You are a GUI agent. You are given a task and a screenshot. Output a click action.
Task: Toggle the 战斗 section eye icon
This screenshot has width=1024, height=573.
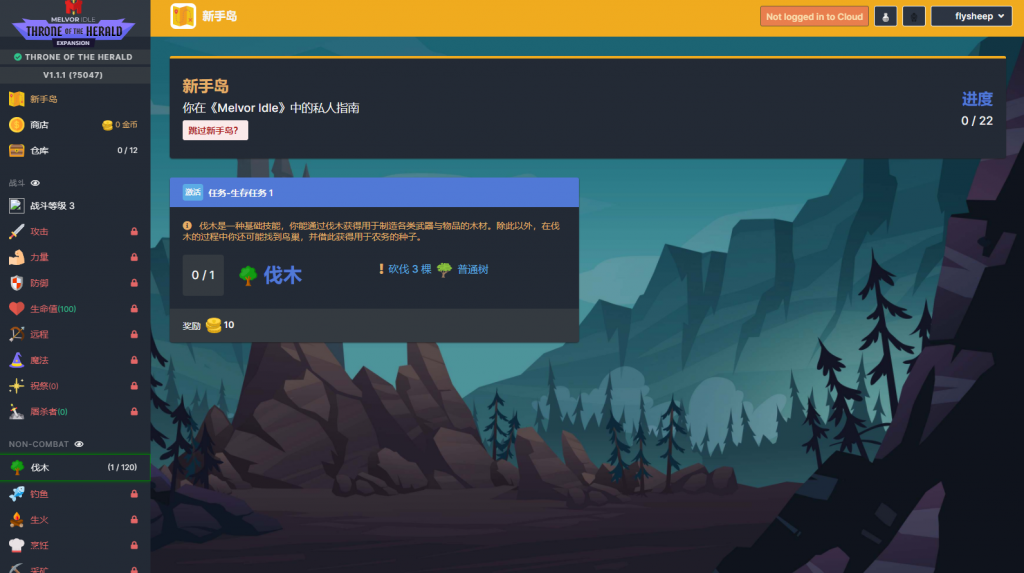36,183
